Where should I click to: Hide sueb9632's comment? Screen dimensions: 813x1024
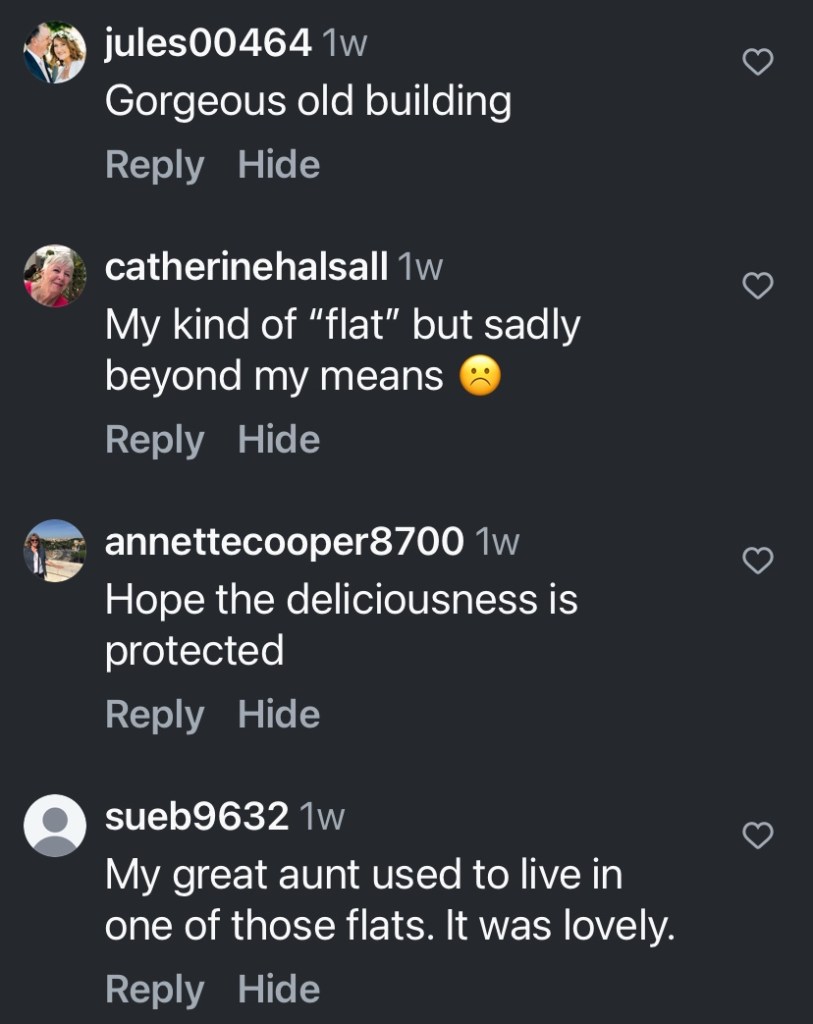(x=279, y=989)
